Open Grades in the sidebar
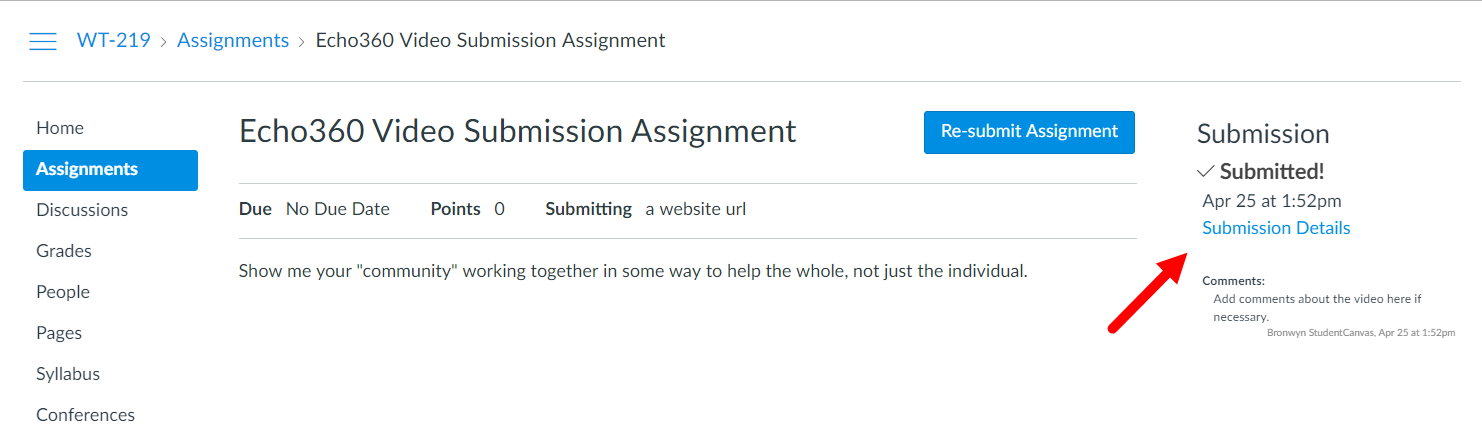The height and width of the screenshot is (438, 1482). point(64,251)
